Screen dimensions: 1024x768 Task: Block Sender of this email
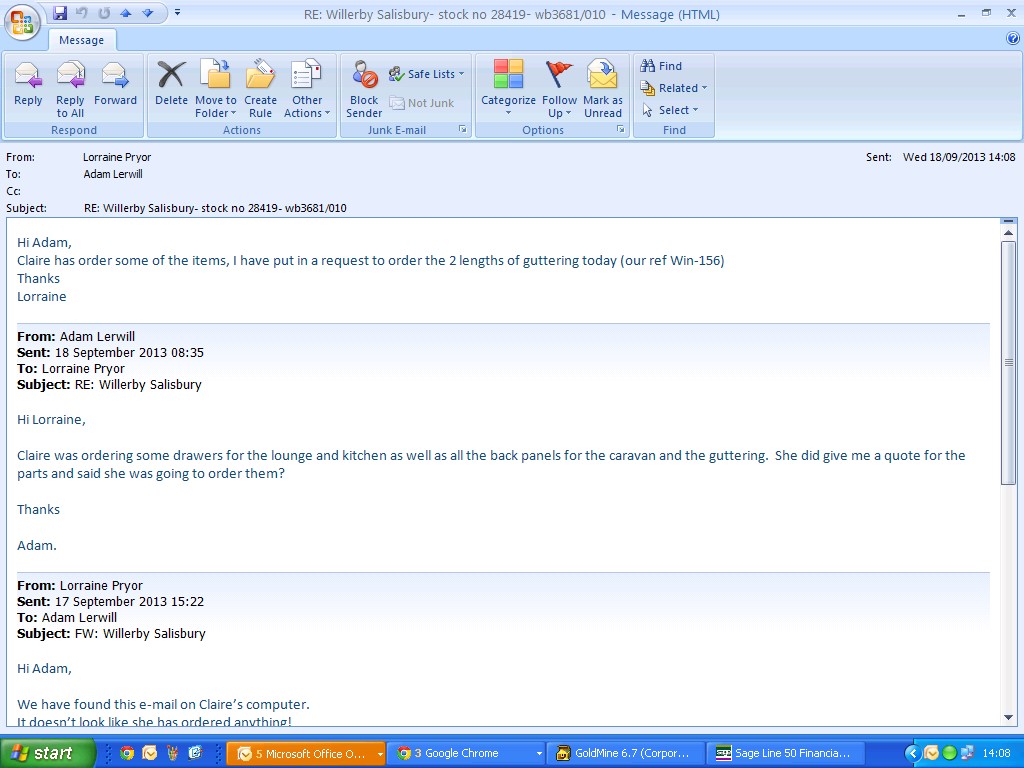(x=364, y=89)
